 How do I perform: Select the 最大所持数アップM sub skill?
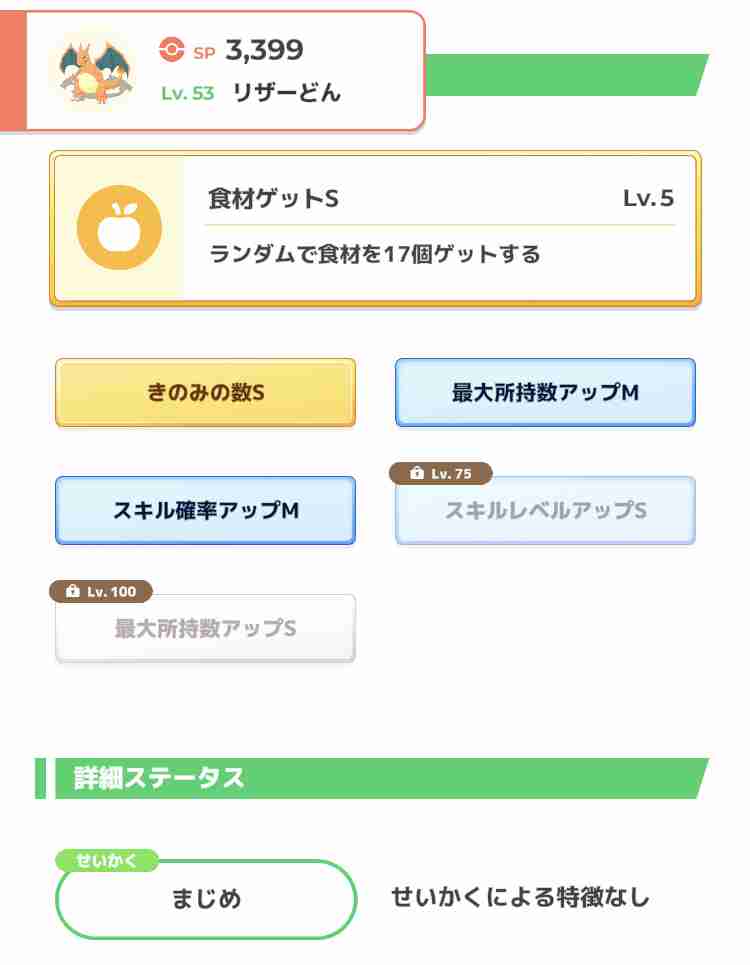click(545, 393)
